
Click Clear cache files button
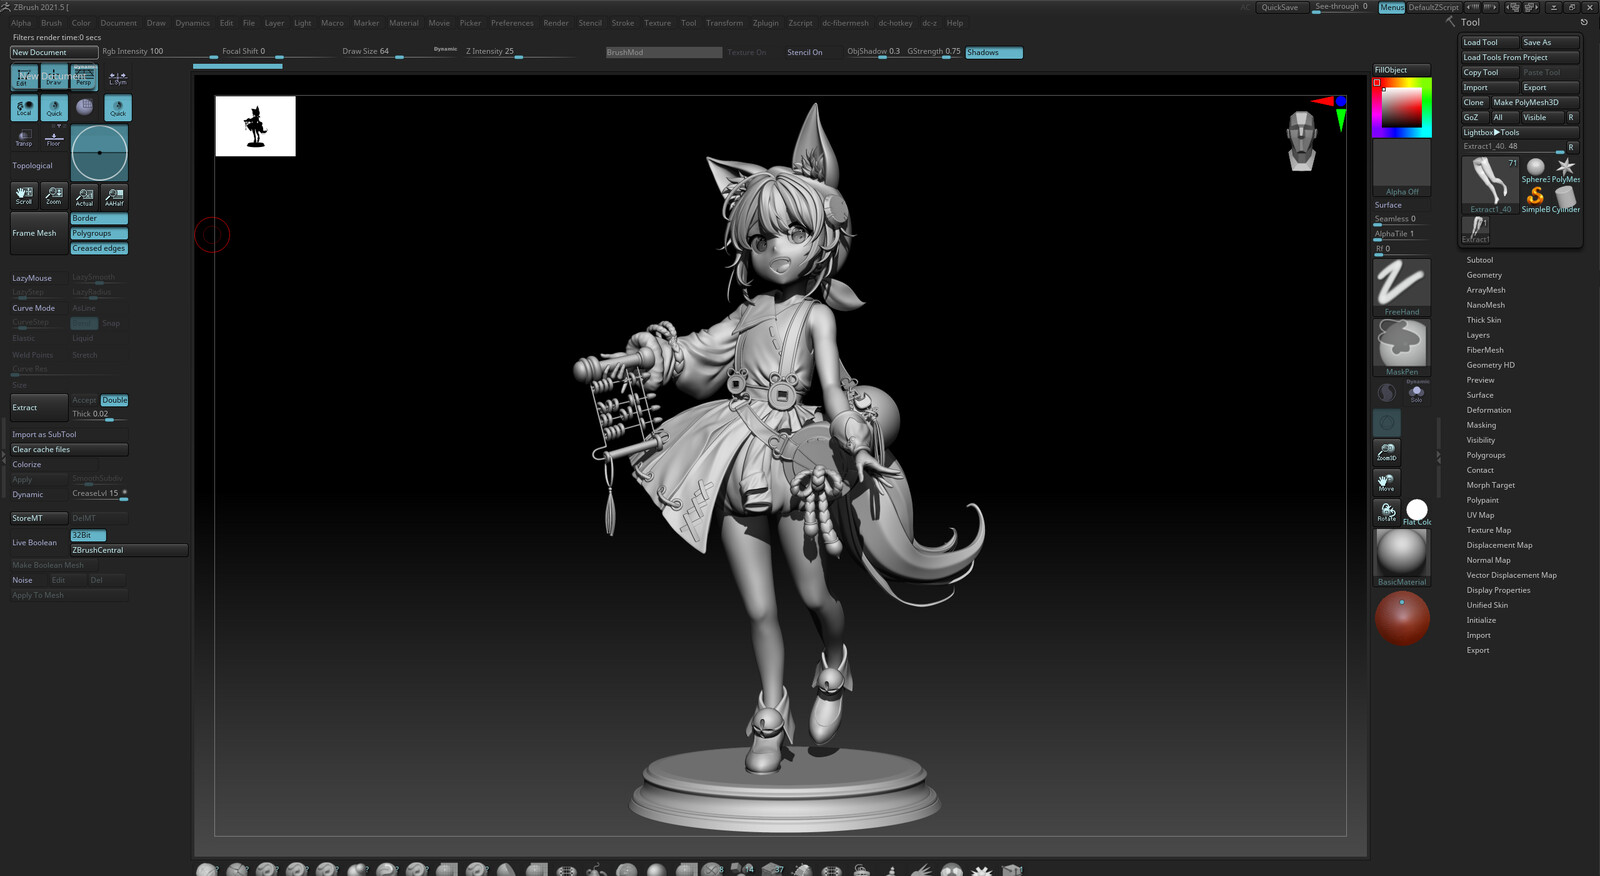pos(69,449)
